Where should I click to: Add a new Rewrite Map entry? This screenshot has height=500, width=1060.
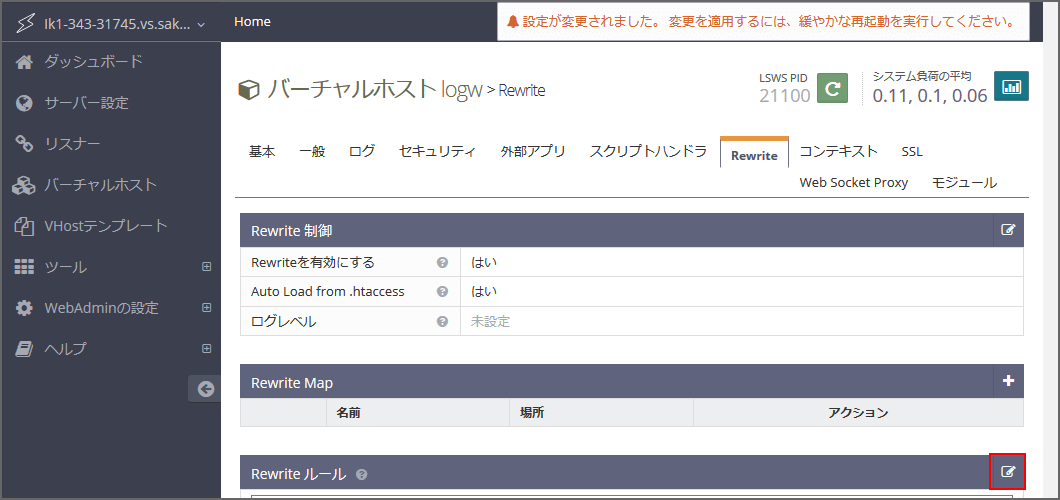tap(1008, 381)
